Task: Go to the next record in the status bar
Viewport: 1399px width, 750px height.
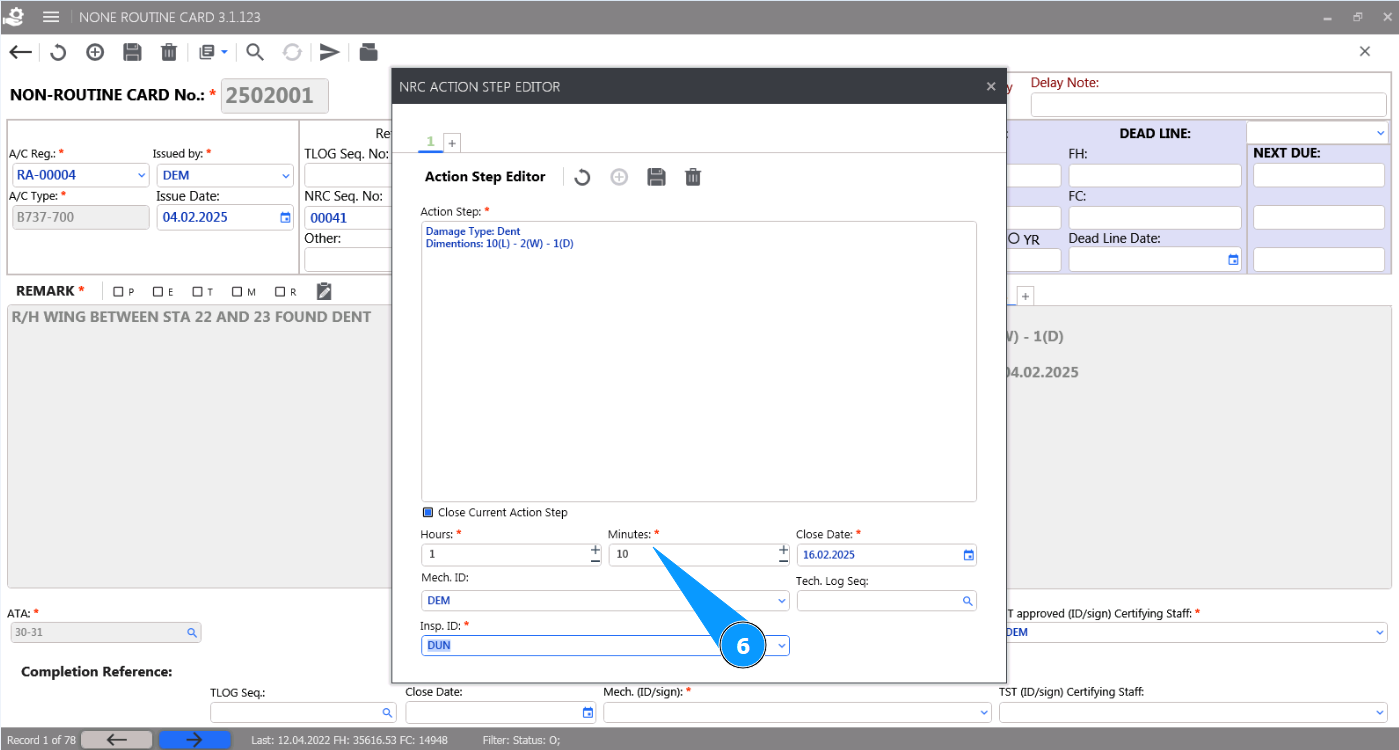Action: click(x=195, y=740)
